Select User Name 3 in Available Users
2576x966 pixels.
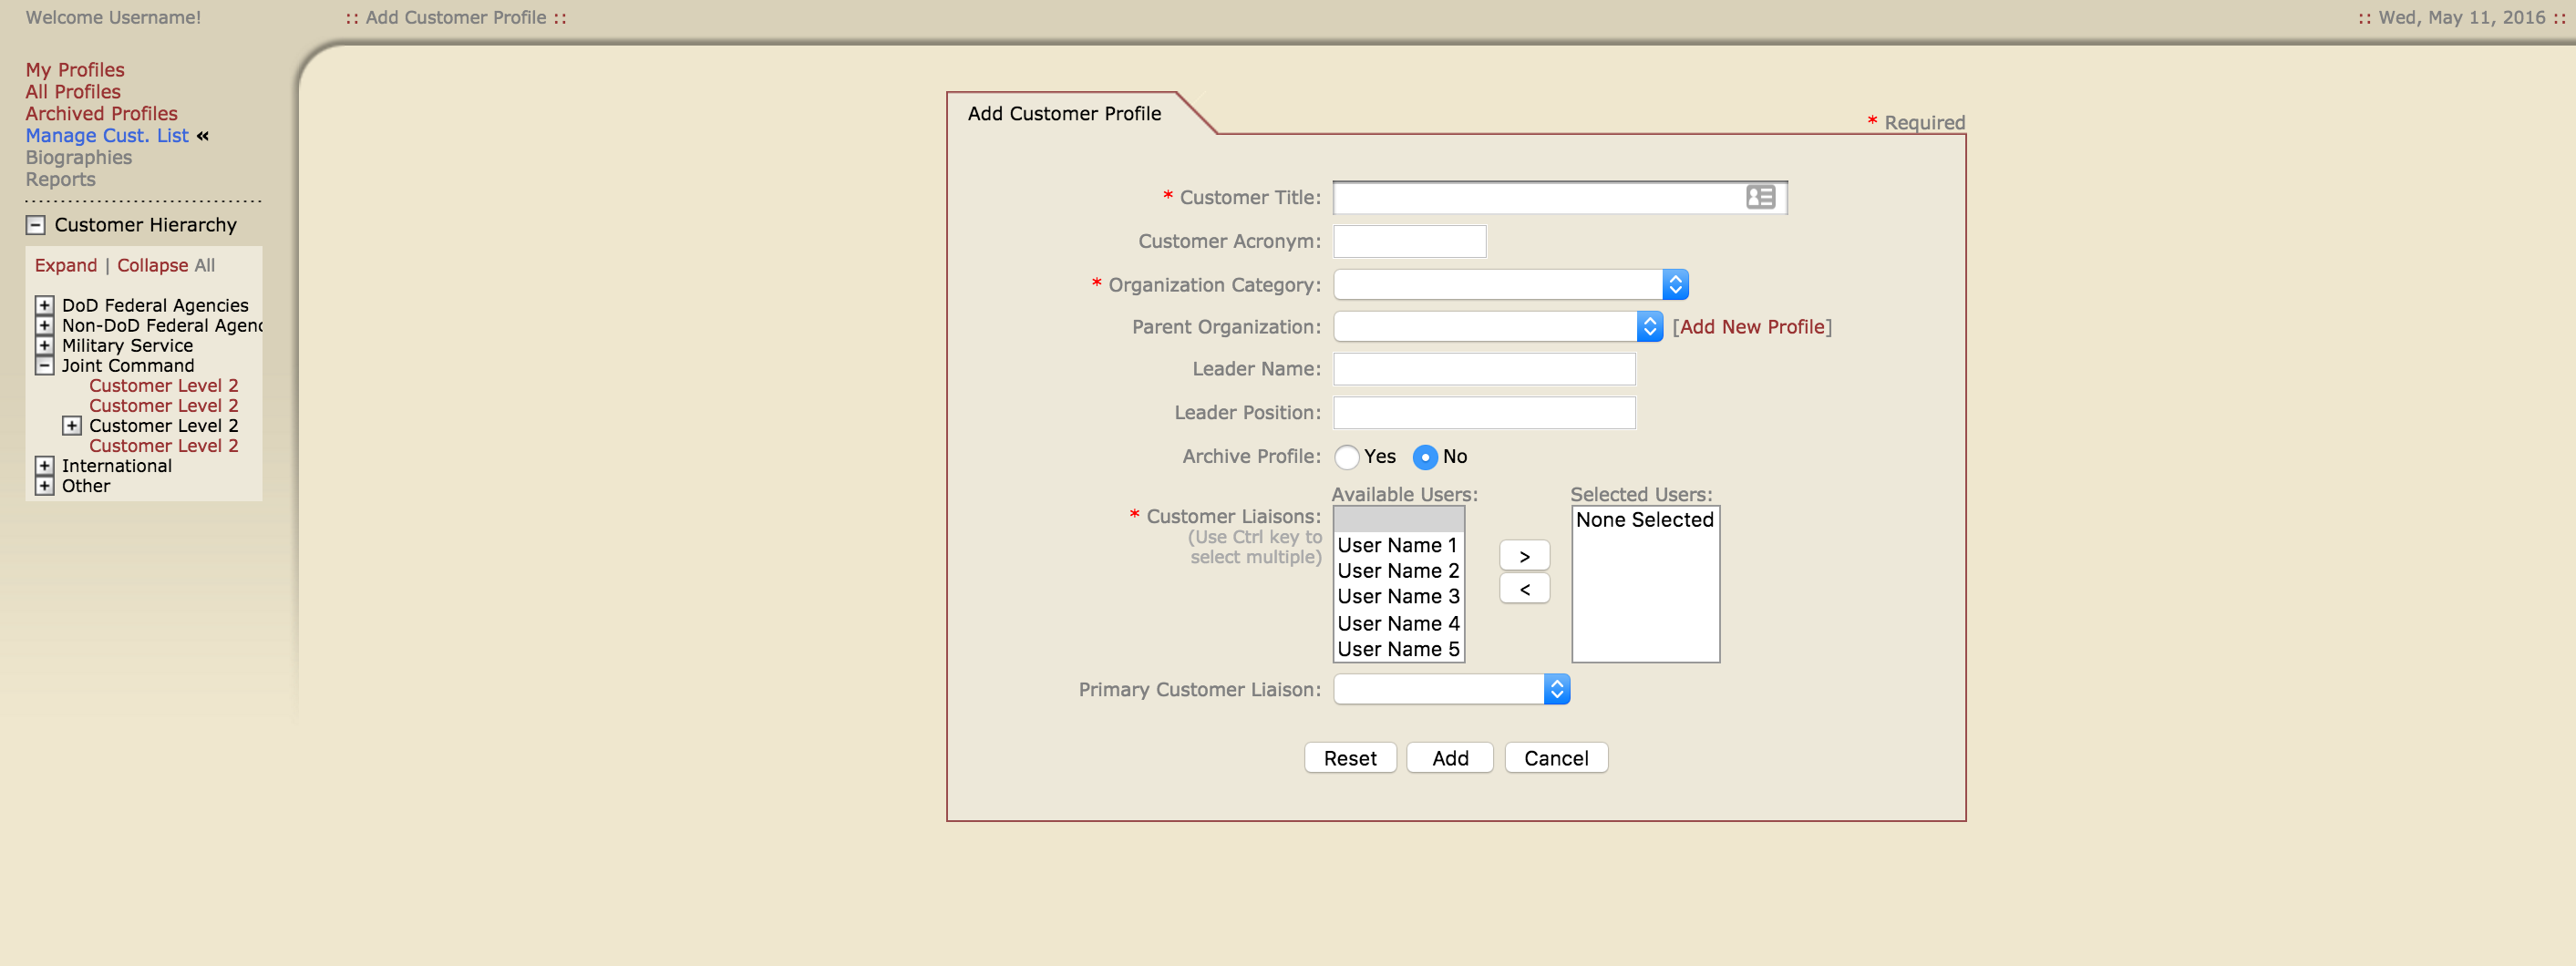[1397, 596]
